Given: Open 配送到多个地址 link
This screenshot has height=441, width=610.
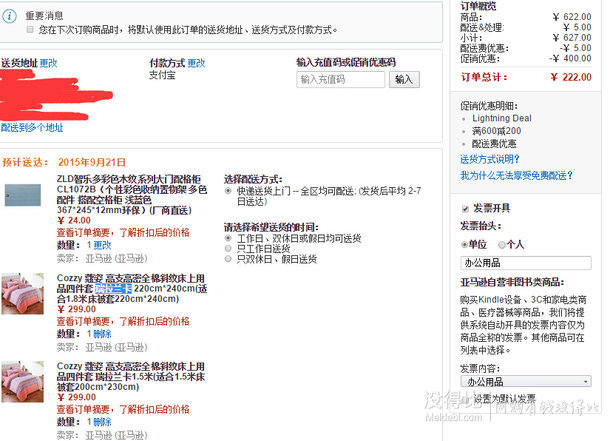Looking at the screenshot, I should (32, 128).
